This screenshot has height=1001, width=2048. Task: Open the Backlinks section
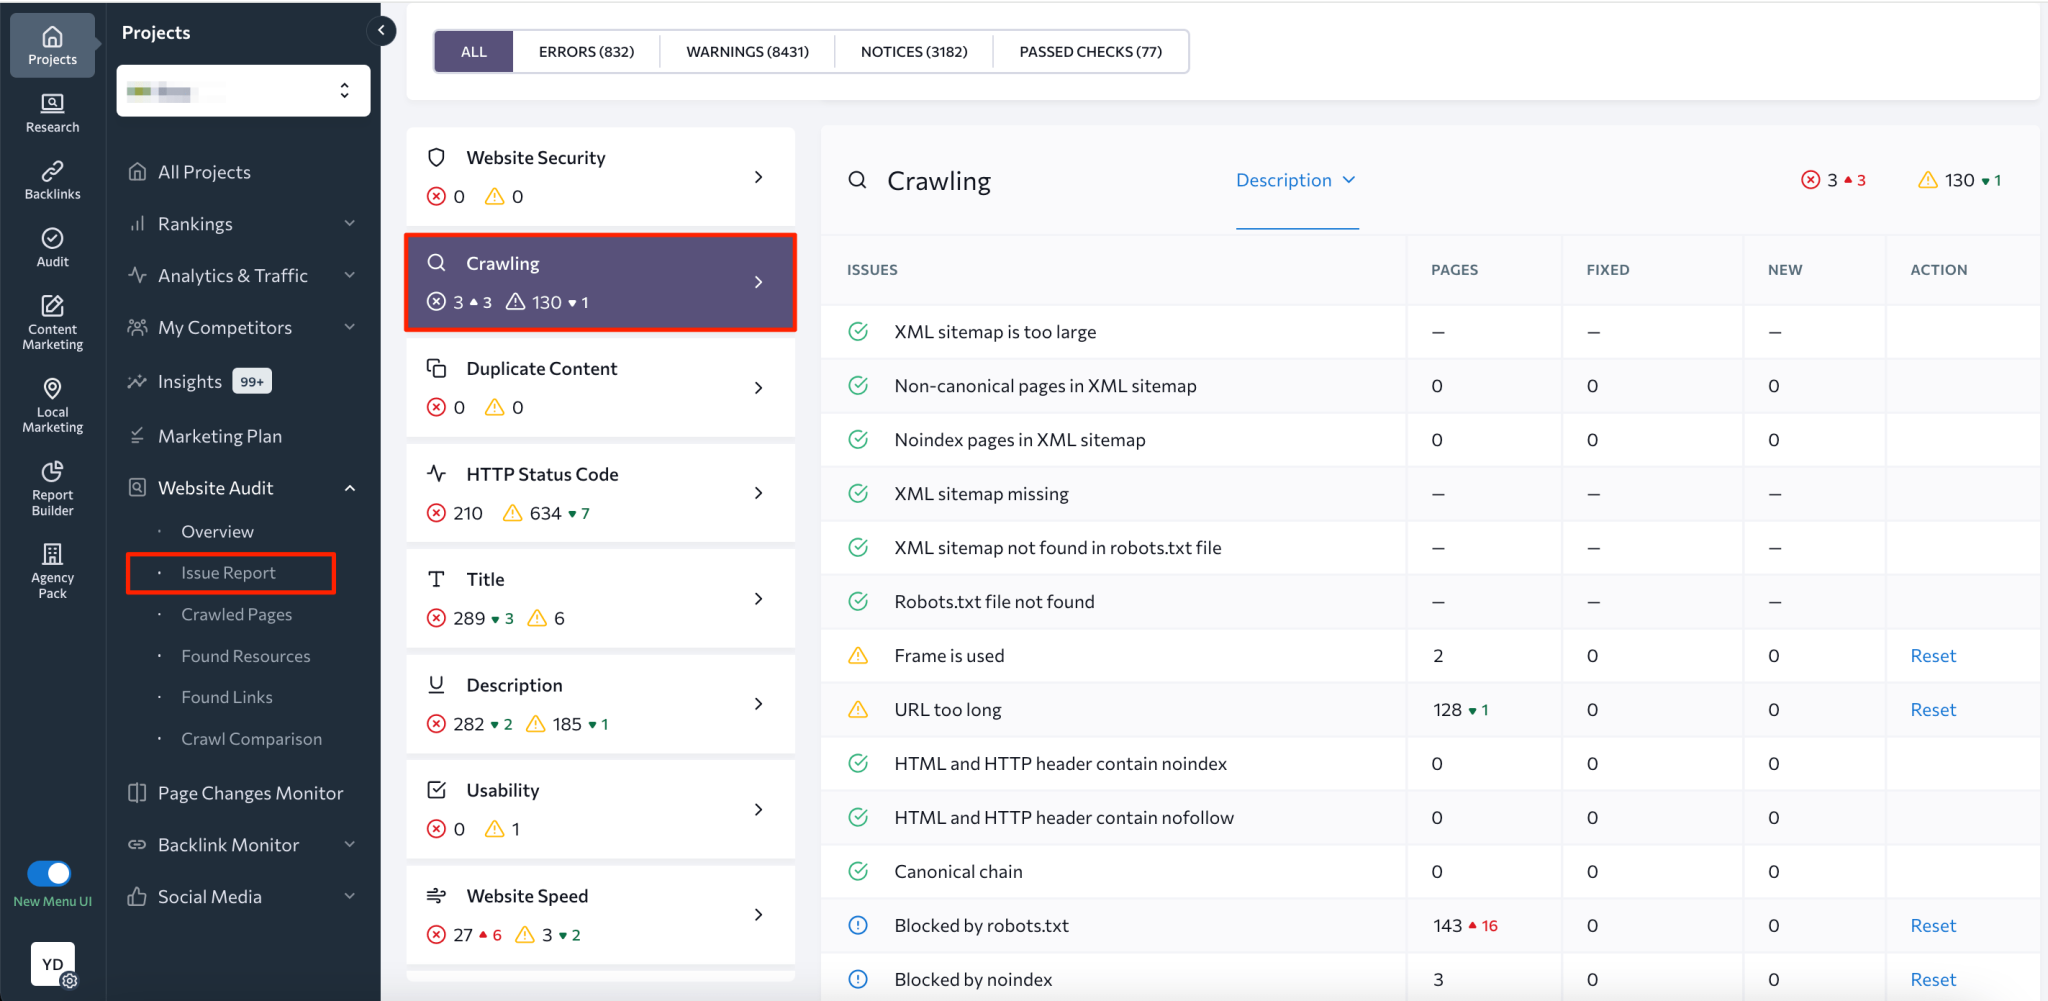tap(51, 180)
